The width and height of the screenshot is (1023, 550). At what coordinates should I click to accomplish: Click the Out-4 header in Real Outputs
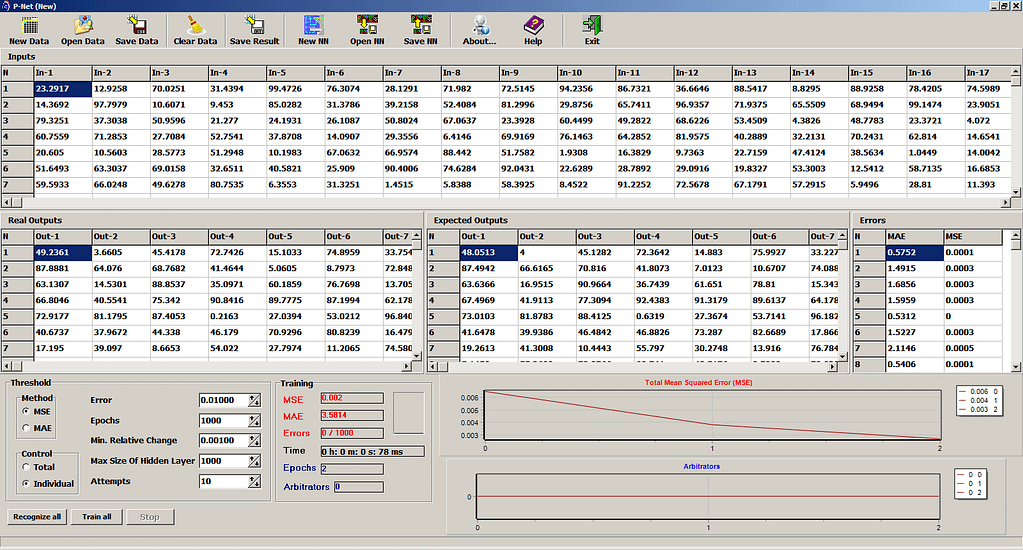(x=236, y=236)
